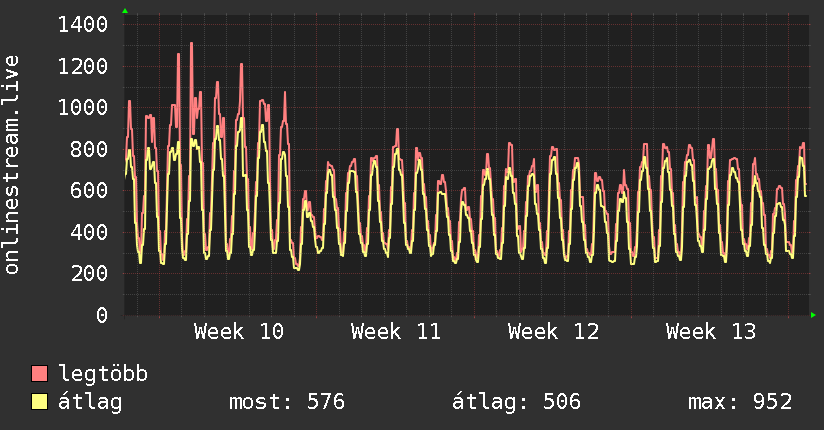Click the 1400 y-axis value
Screen dimensions: 824x430
(83, 25)
